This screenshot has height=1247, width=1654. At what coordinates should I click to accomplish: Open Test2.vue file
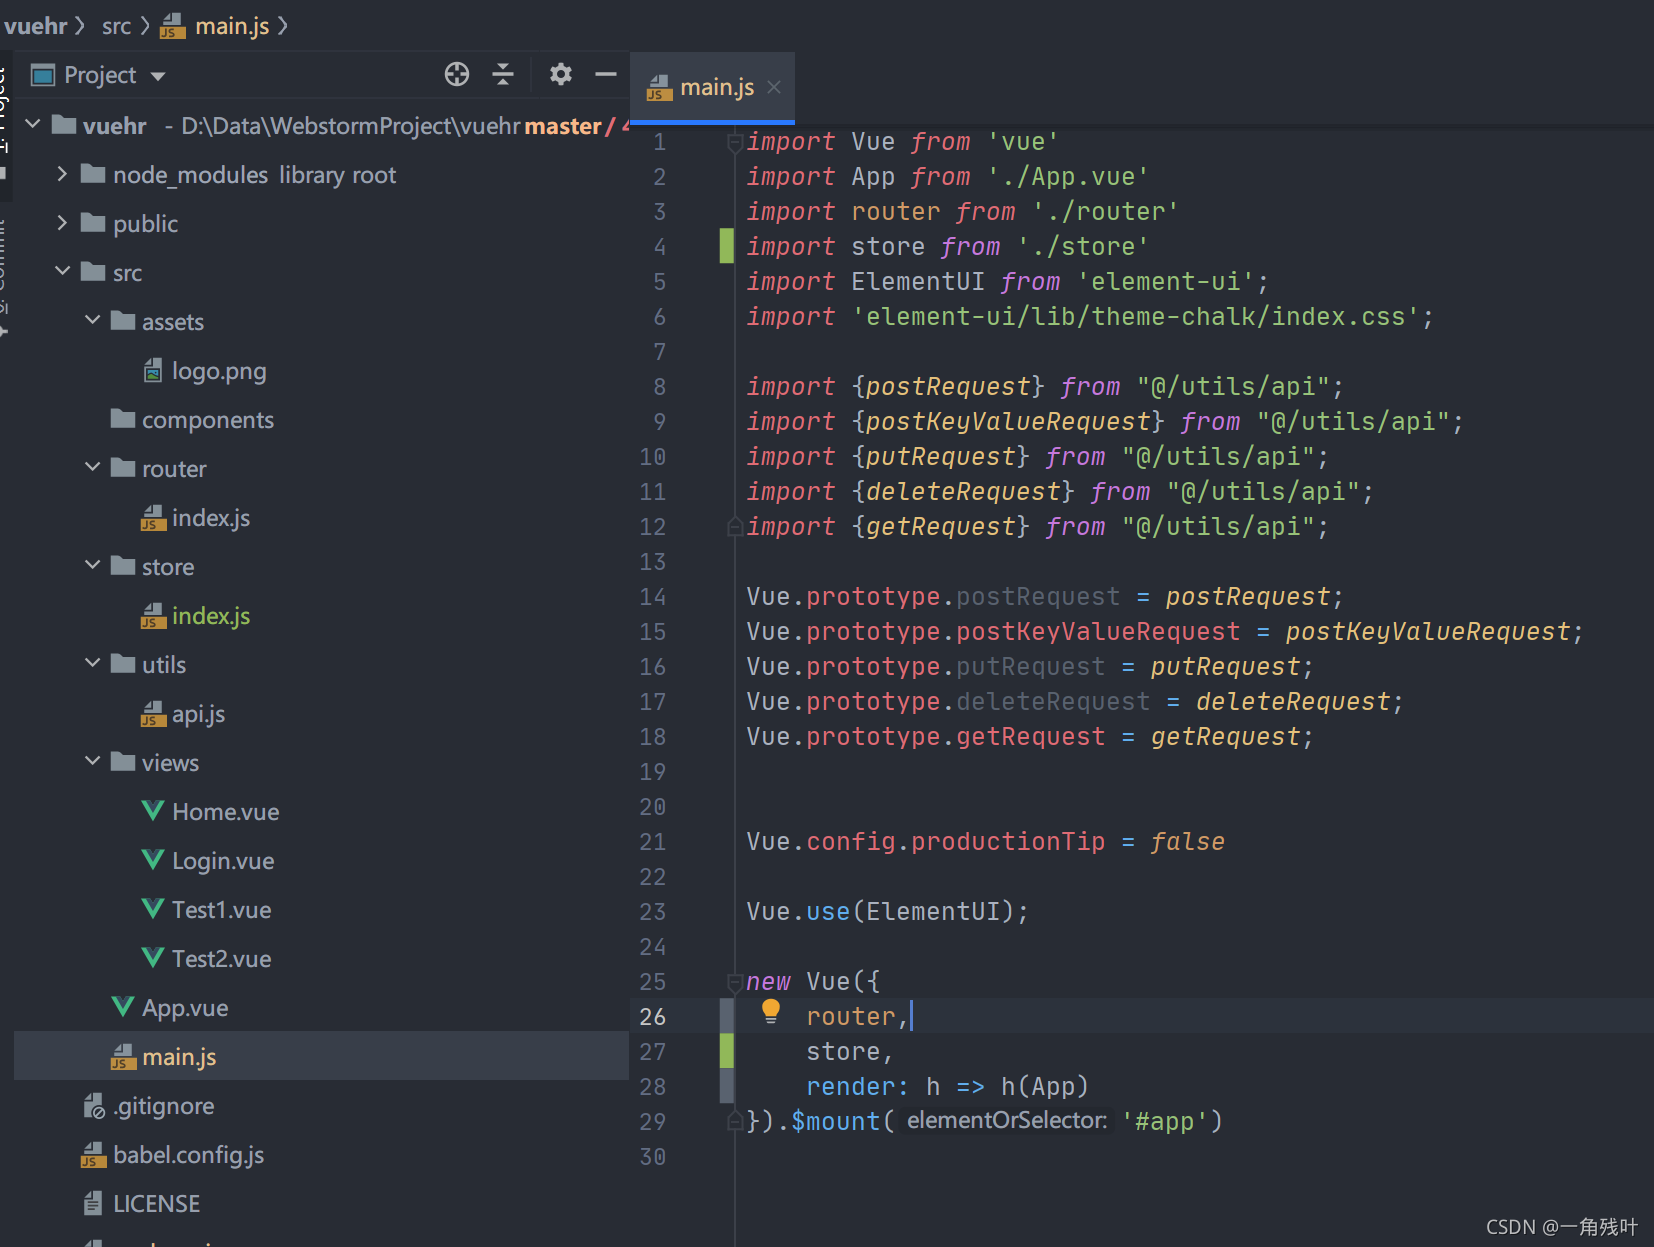click(221, 959)
